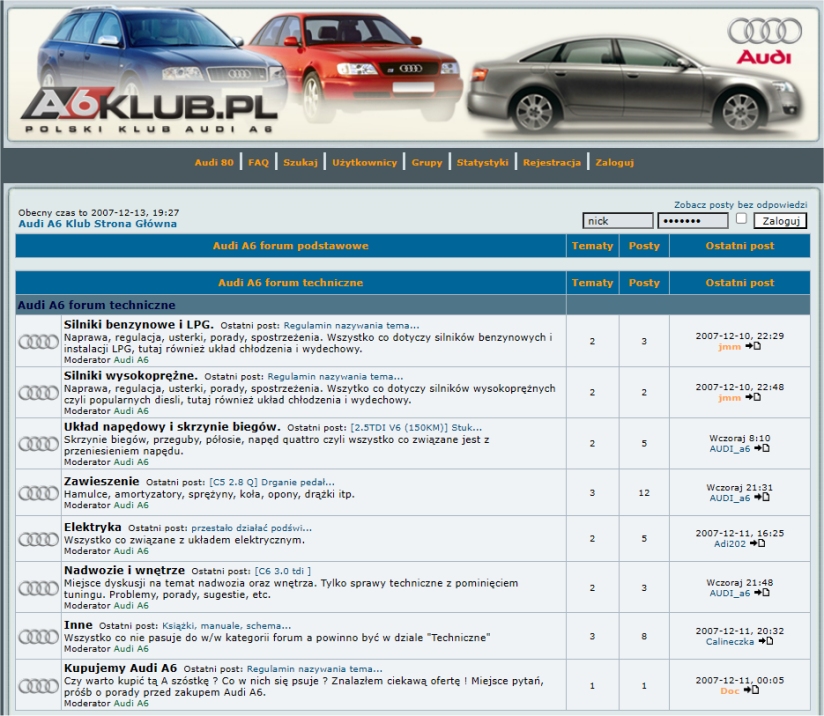Open last post '[C5 2.8 Q] Drganie pedał...'
The height and width of the screenshot is (716, 824).
pyautogui.click(x=272, y=482)
